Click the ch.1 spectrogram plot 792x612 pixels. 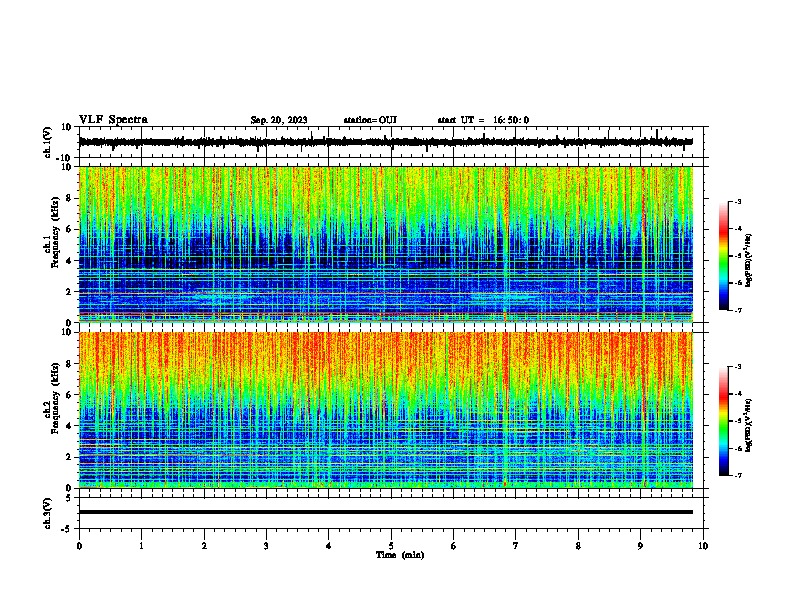tap(386, 244)
